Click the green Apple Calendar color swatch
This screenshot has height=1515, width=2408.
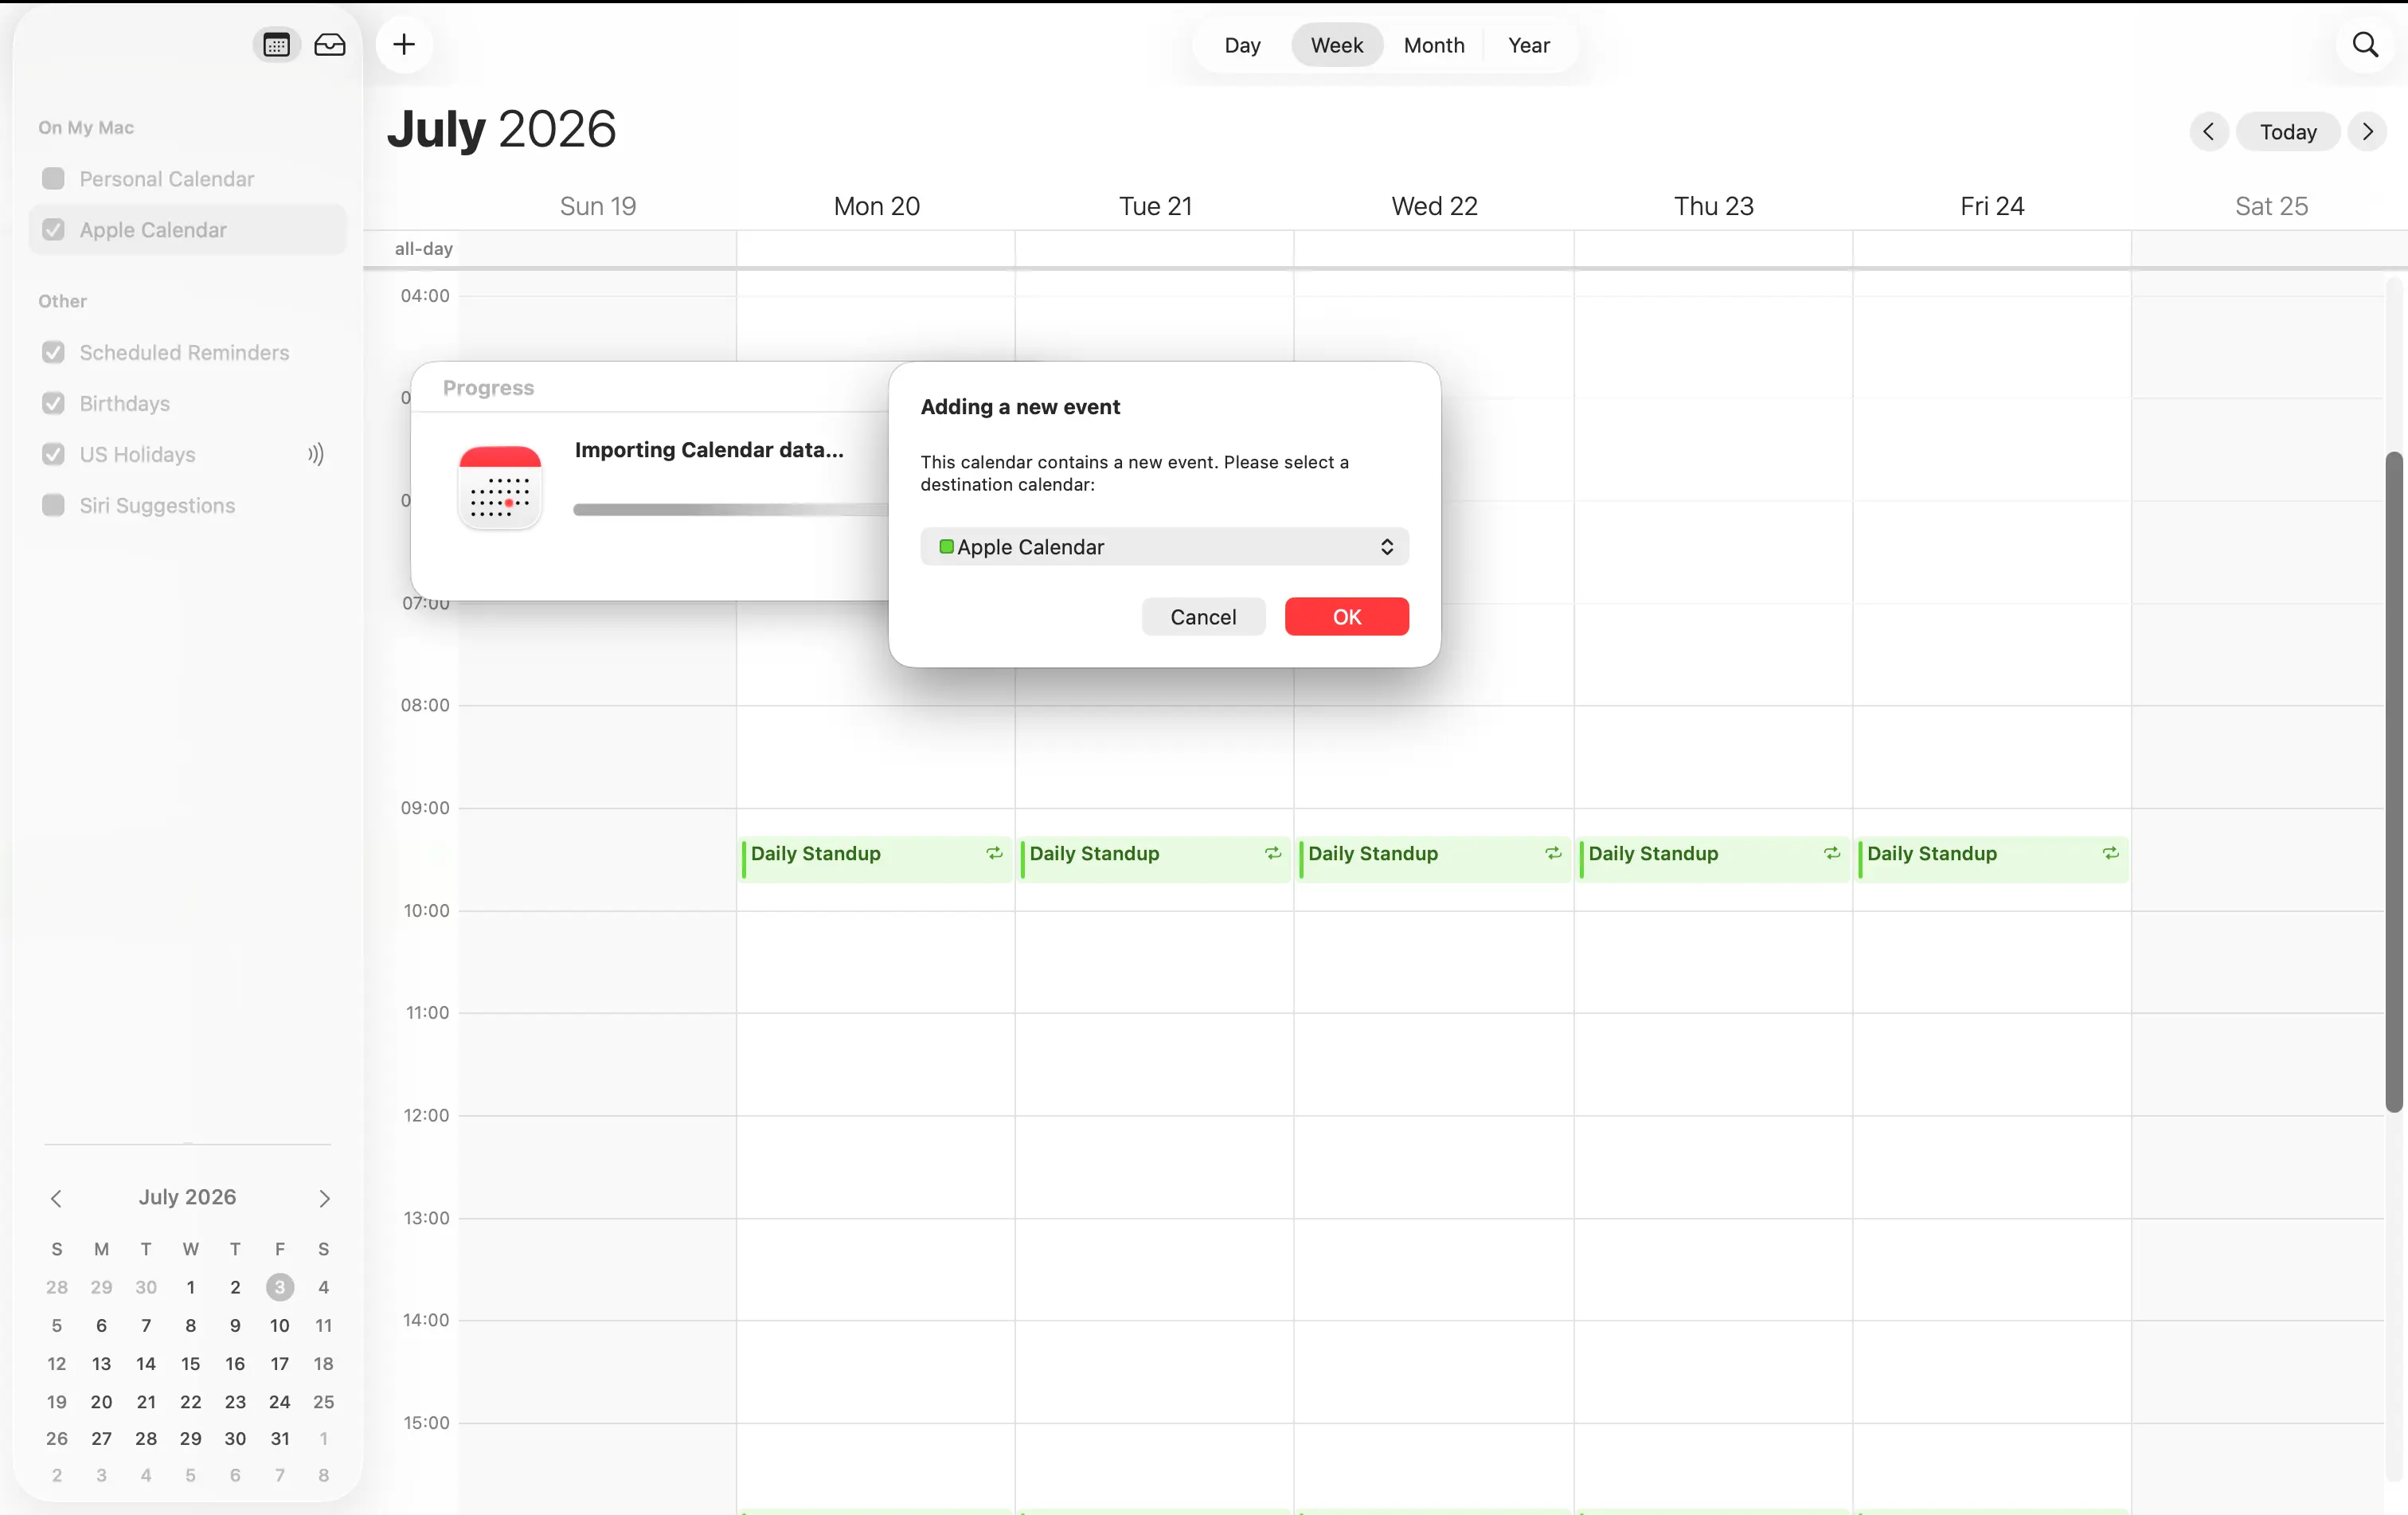tap(946, 546)
